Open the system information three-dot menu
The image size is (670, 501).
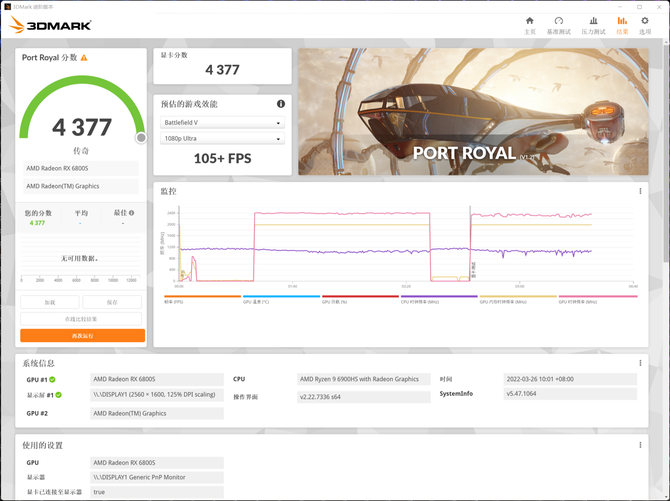[x=640, y=363]
